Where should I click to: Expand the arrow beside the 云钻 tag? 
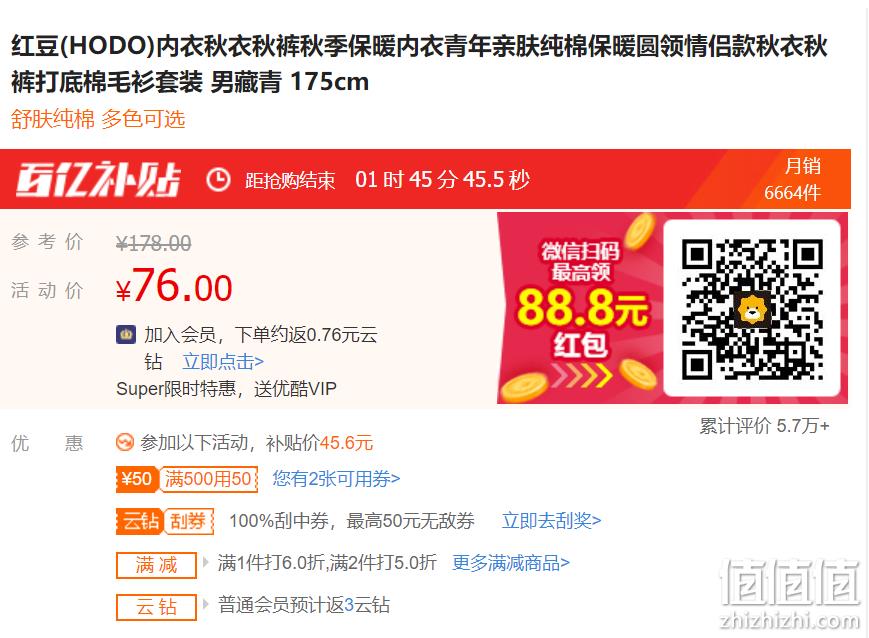206,604
